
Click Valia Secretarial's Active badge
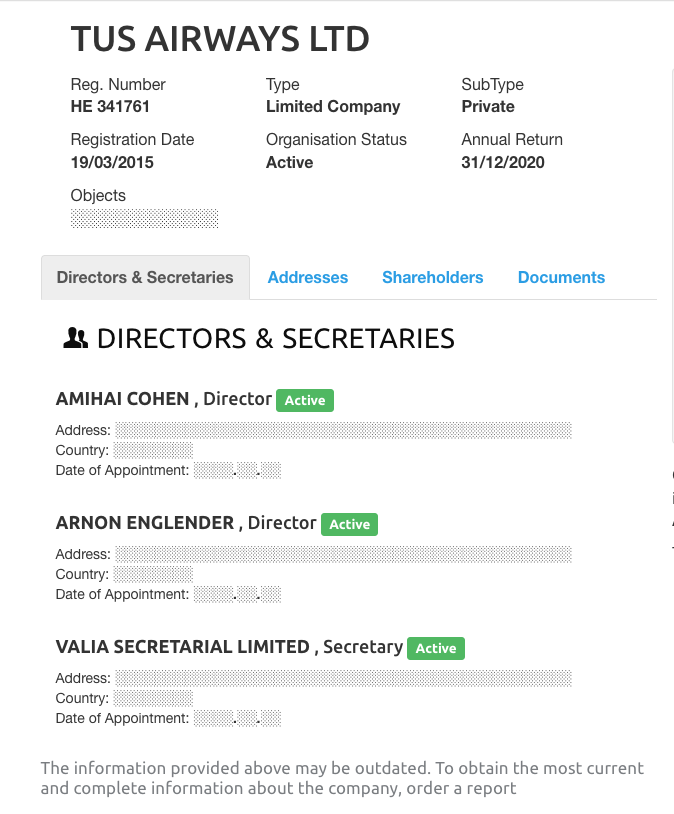click(x=436, y=648)
